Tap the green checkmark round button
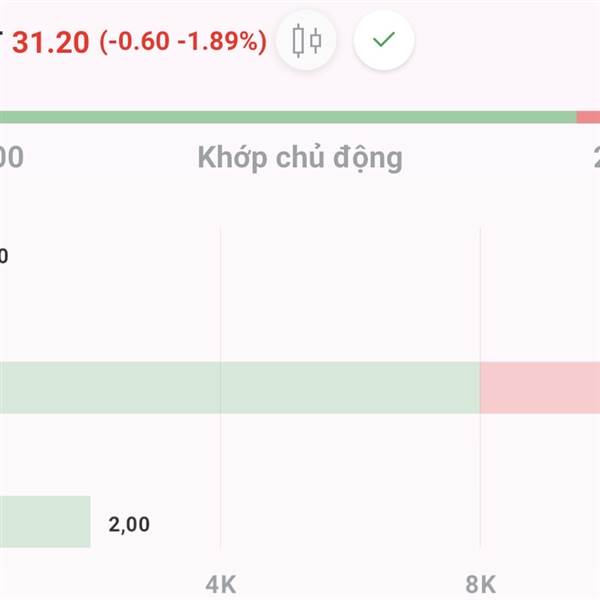Image resolution: width=600 pixels, height=600 pixels. [384, 40]
